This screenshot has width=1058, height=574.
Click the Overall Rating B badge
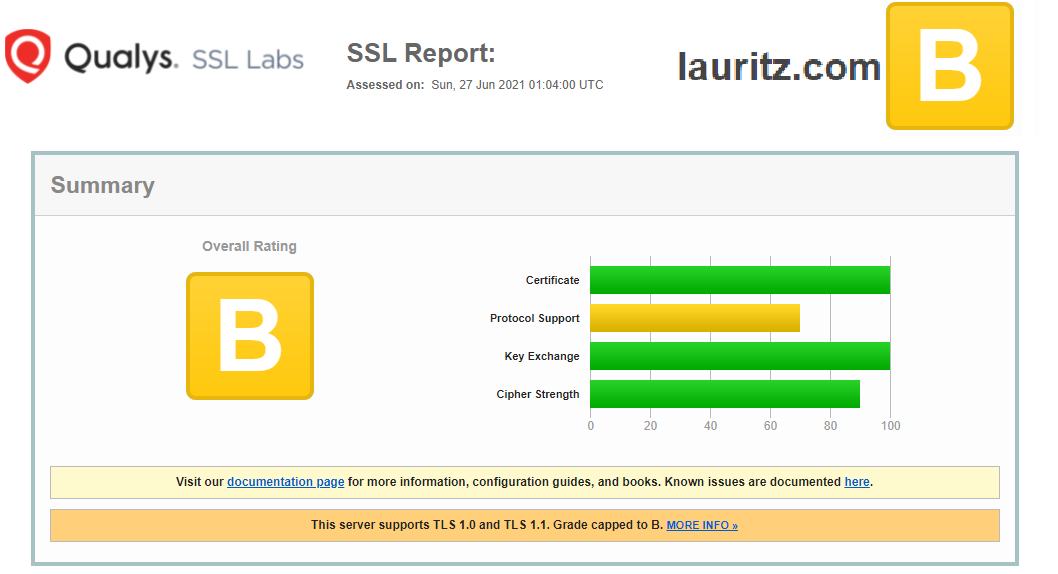pos(250,336)
